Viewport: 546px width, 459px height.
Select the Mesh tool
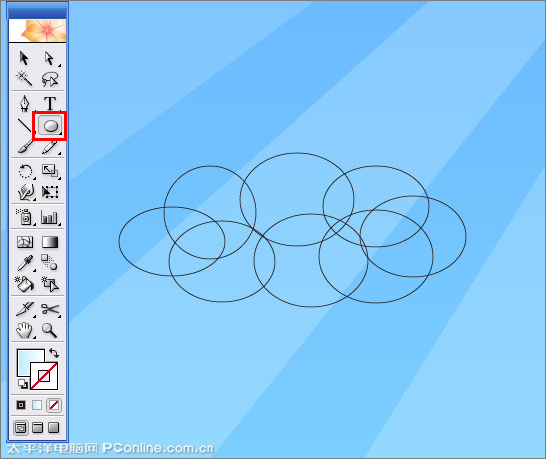[25, 242]
